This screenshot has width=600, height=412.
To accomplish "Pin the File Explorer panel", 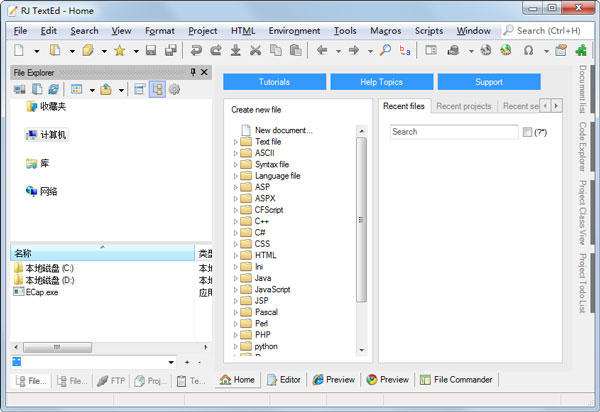I will pyautogui.click(x=193, y=72).
